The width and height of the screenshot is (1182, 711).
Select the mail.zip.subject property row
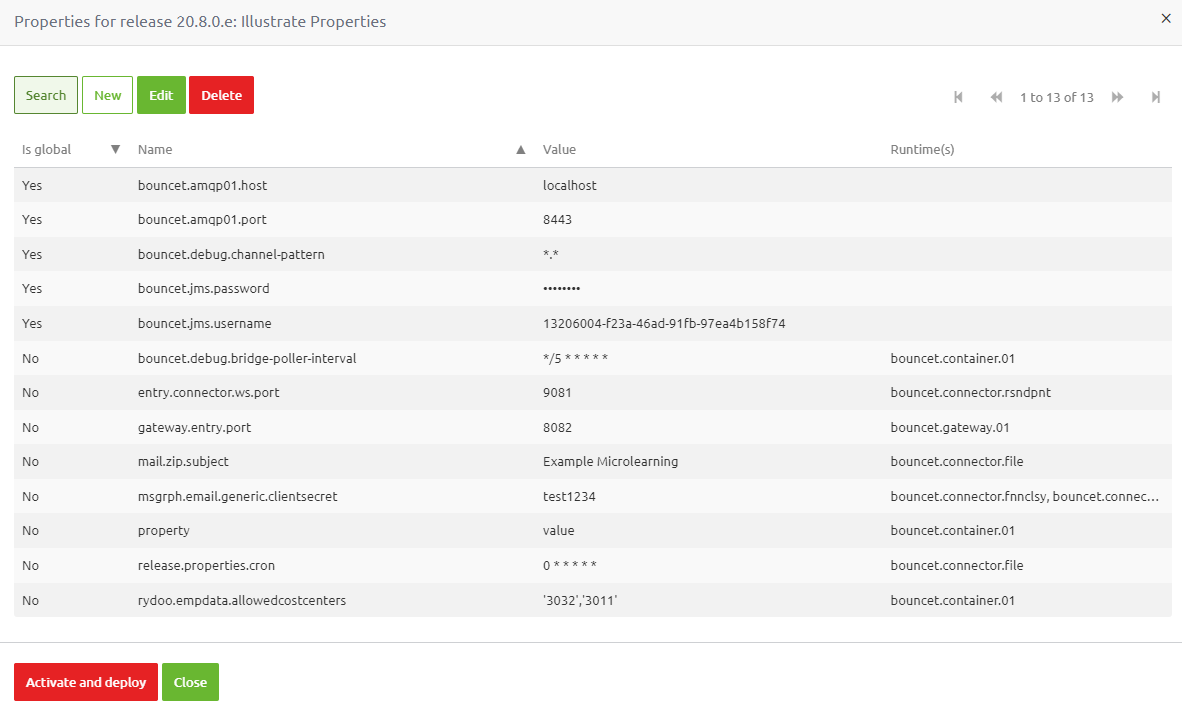pyautogui.click(x=400, y=461)
